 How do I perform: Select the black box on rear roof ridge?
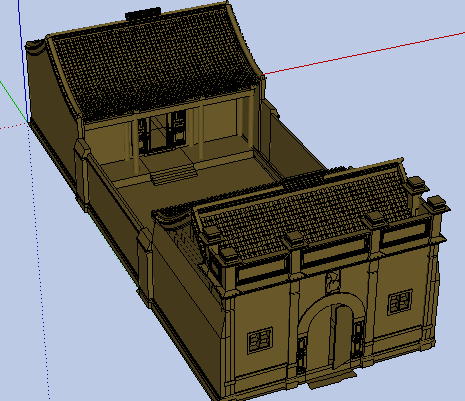[143, 14]
